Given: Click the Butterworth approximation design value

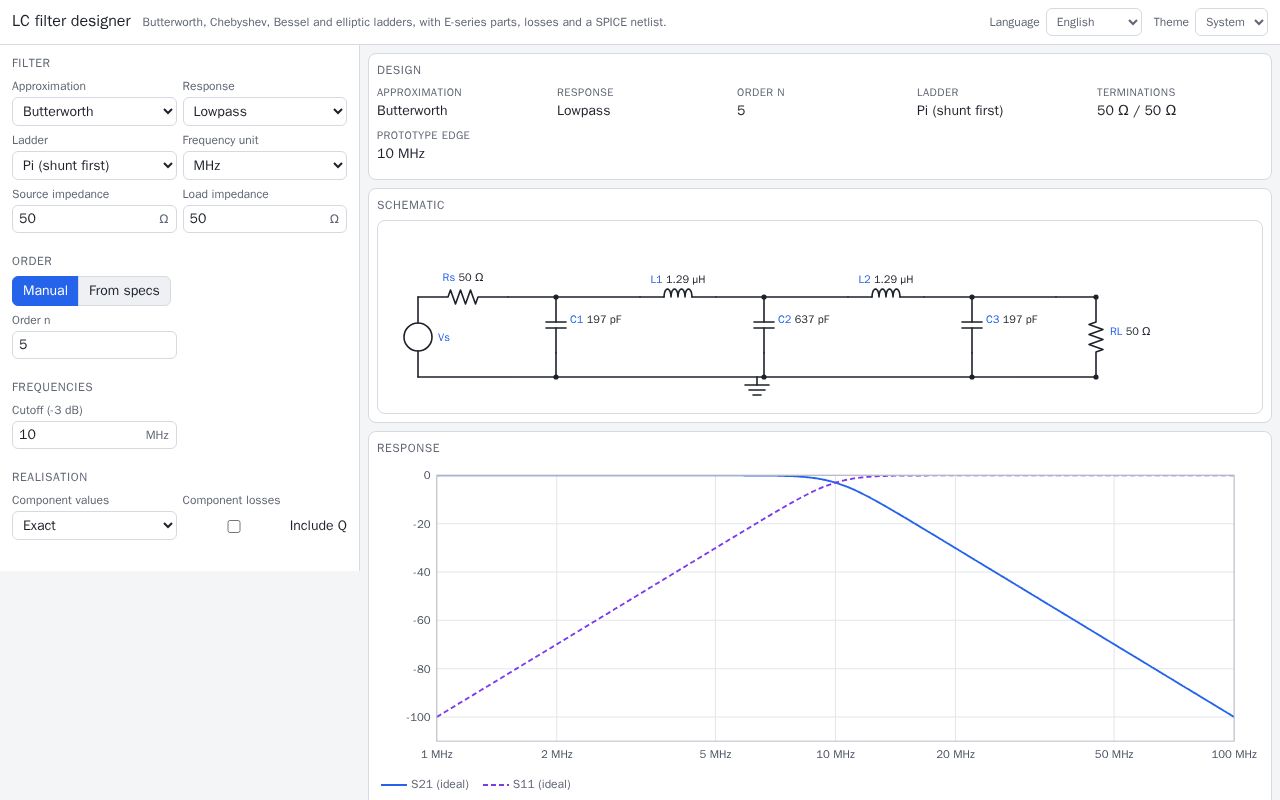Looking at the screenshot, I should 412,111.
